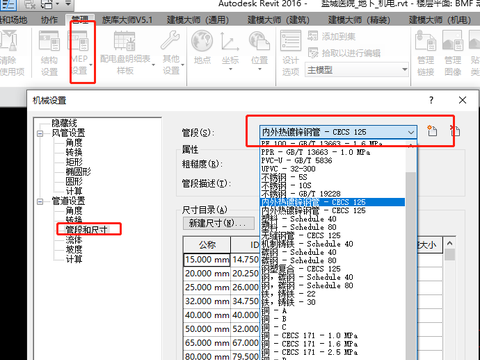Select 流体 under 管道设置

pyautogui.click(x=74, y=239)
